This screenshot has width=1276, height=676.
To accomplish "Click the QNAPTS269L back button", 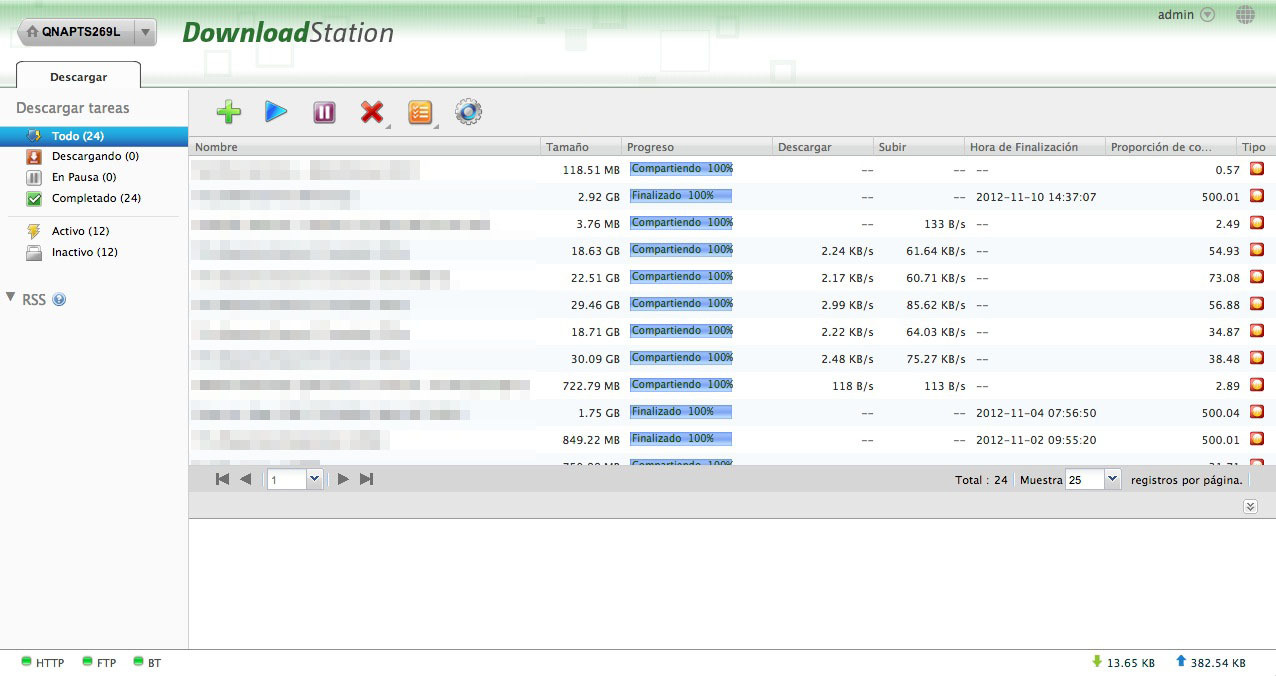I will 75,32.
